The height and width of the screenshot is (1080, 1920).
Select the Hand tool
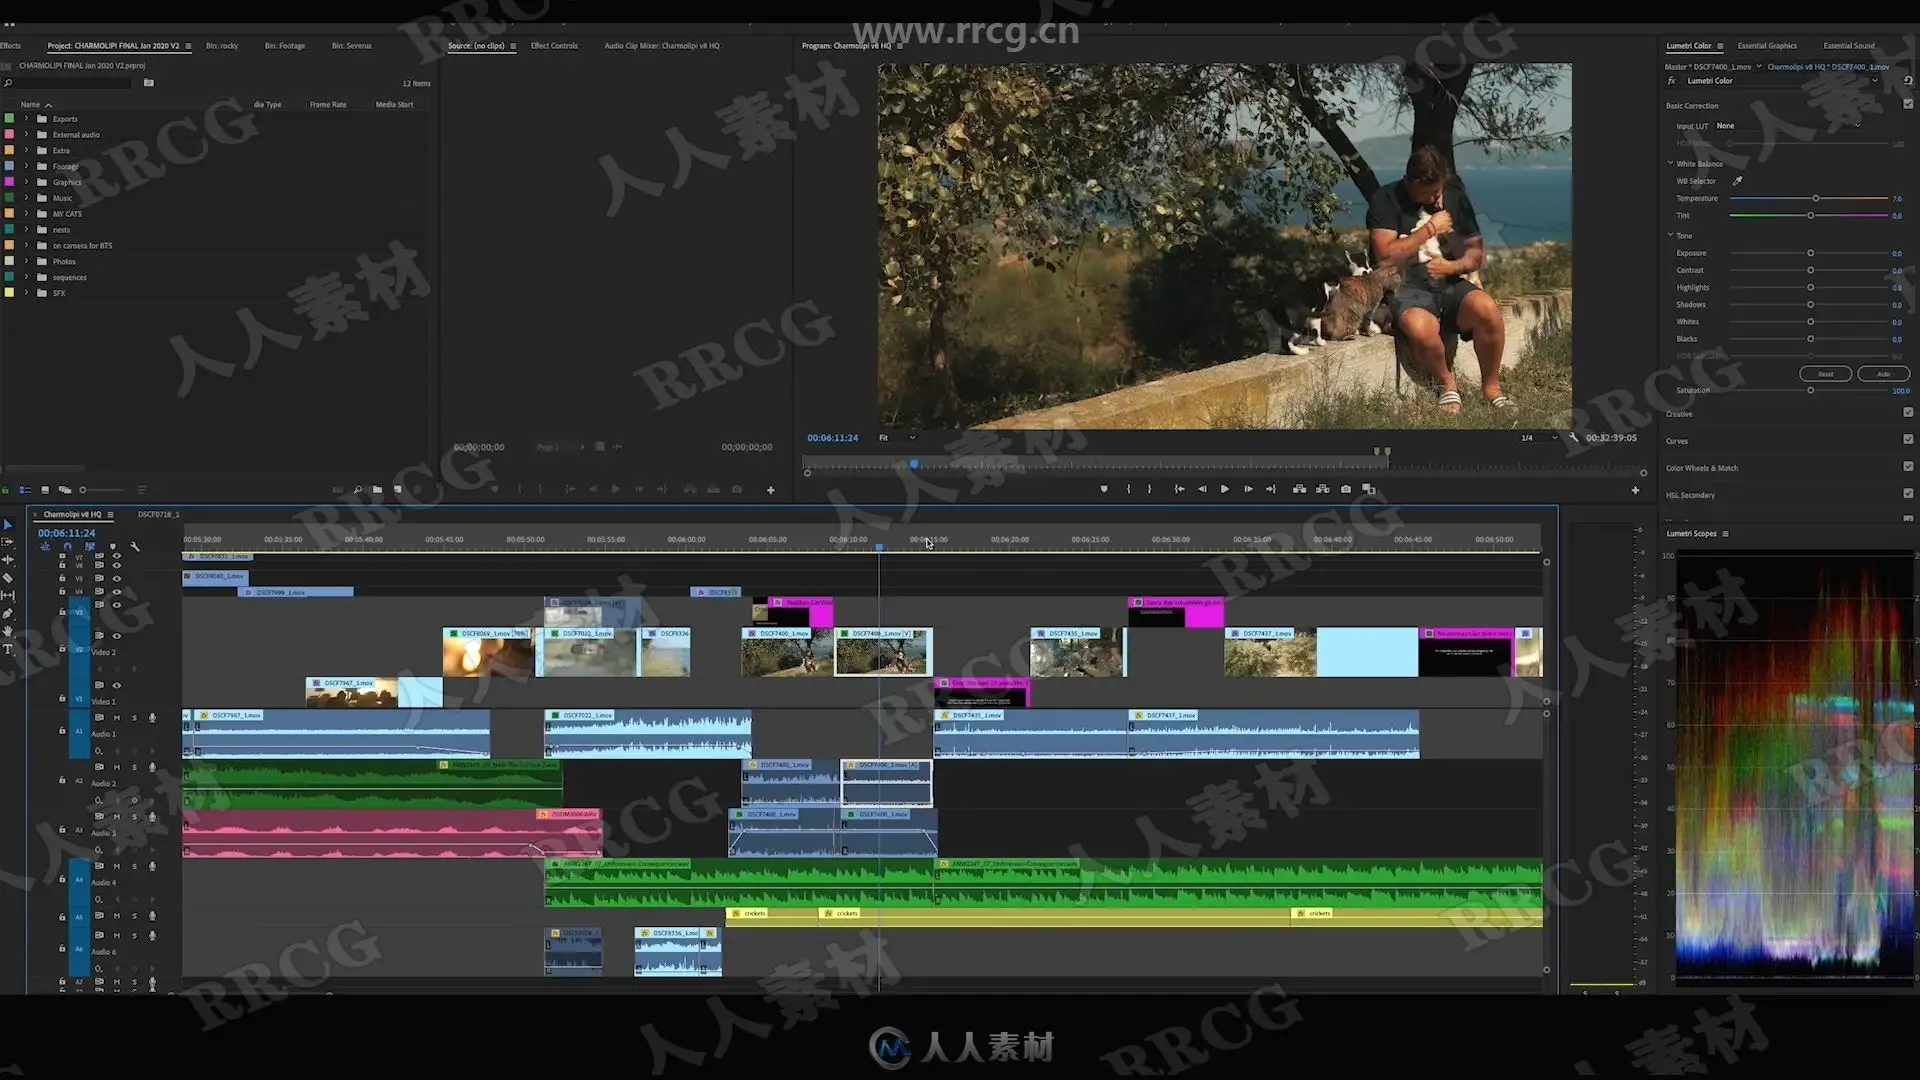(x=8, y=631)
